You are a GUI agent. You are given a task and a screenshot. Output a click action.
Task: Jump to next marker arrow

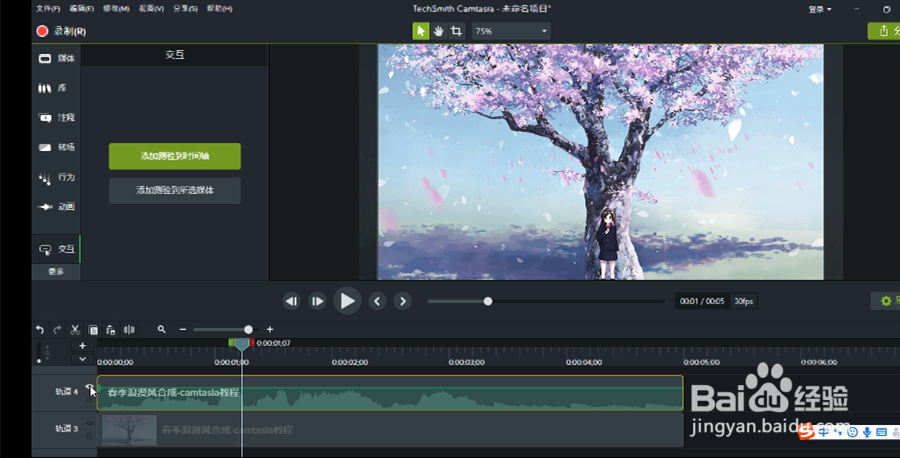[402, 301]
